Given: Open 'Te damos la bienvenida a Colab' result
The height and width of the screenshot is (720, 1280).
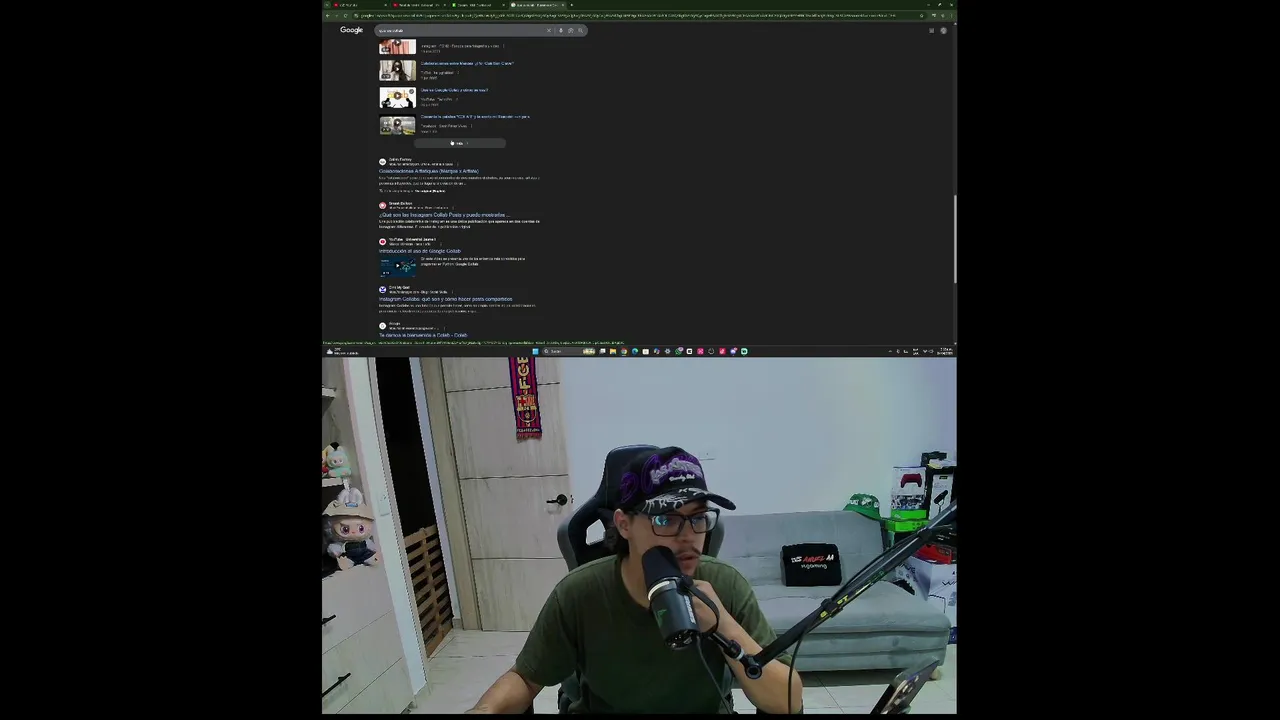Looking at the screenshot, I should click(x=423, y=335).
